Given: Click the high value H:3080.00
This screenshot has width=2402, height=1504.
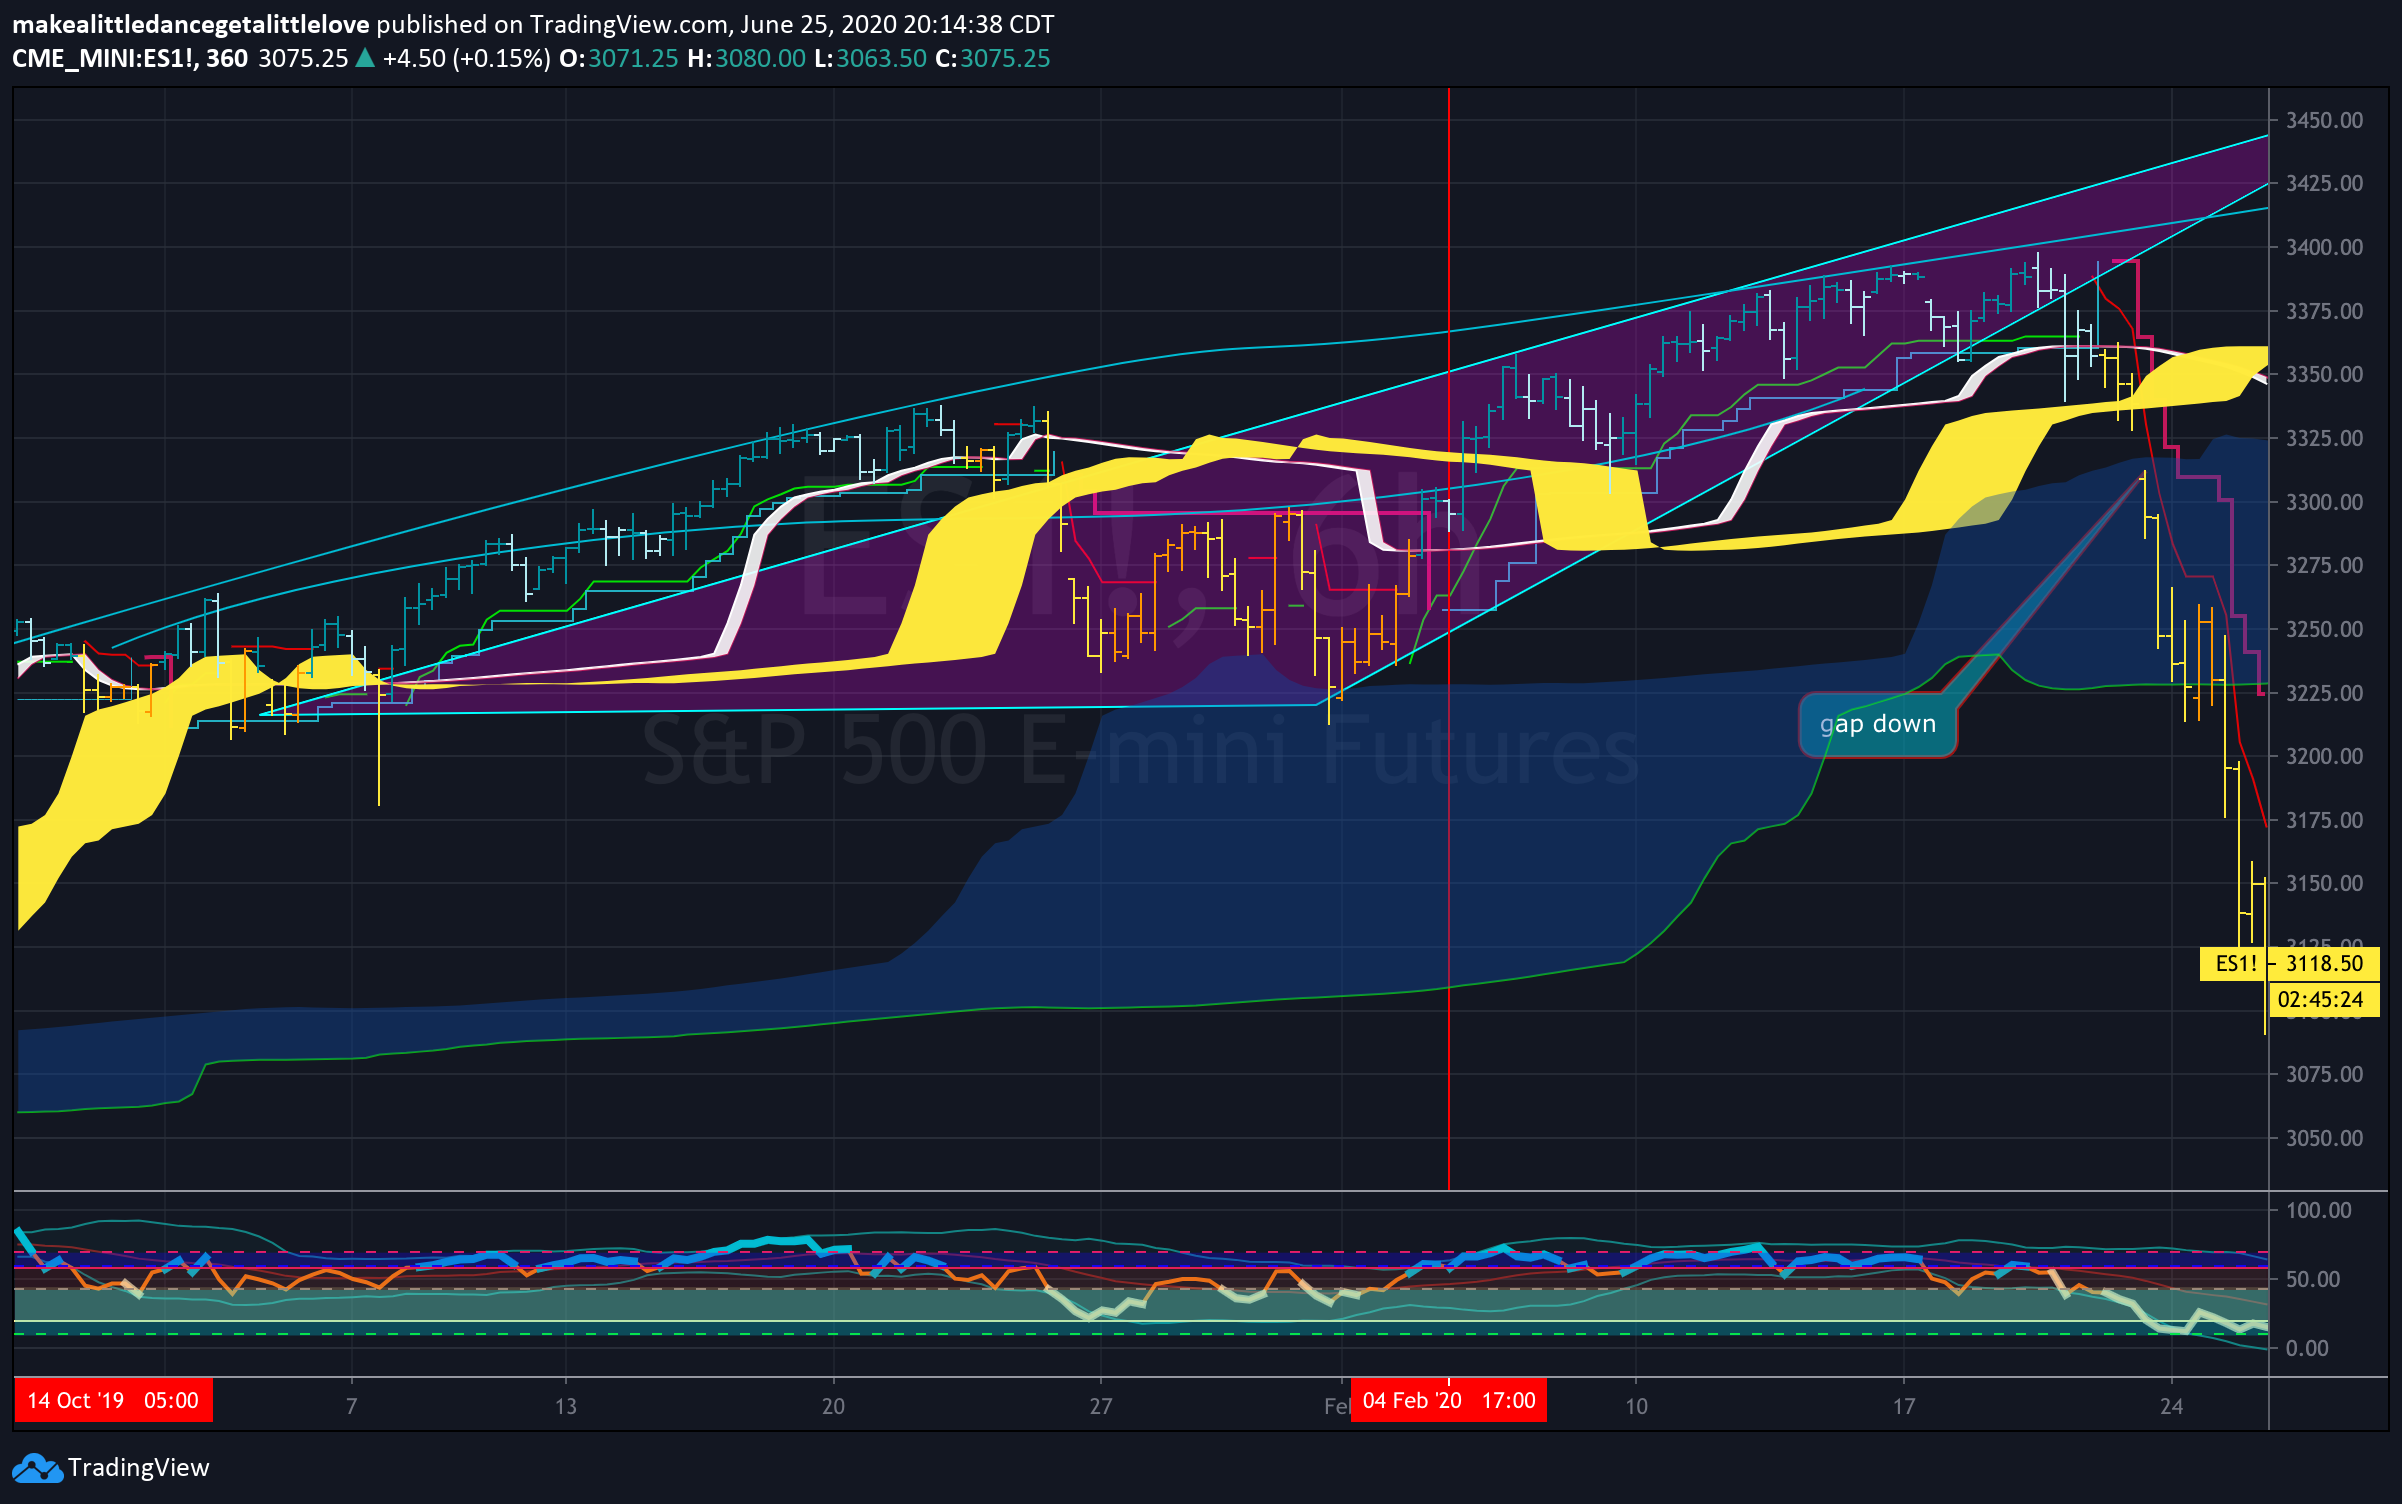Looking at the screenshot, I should point(746,59).
